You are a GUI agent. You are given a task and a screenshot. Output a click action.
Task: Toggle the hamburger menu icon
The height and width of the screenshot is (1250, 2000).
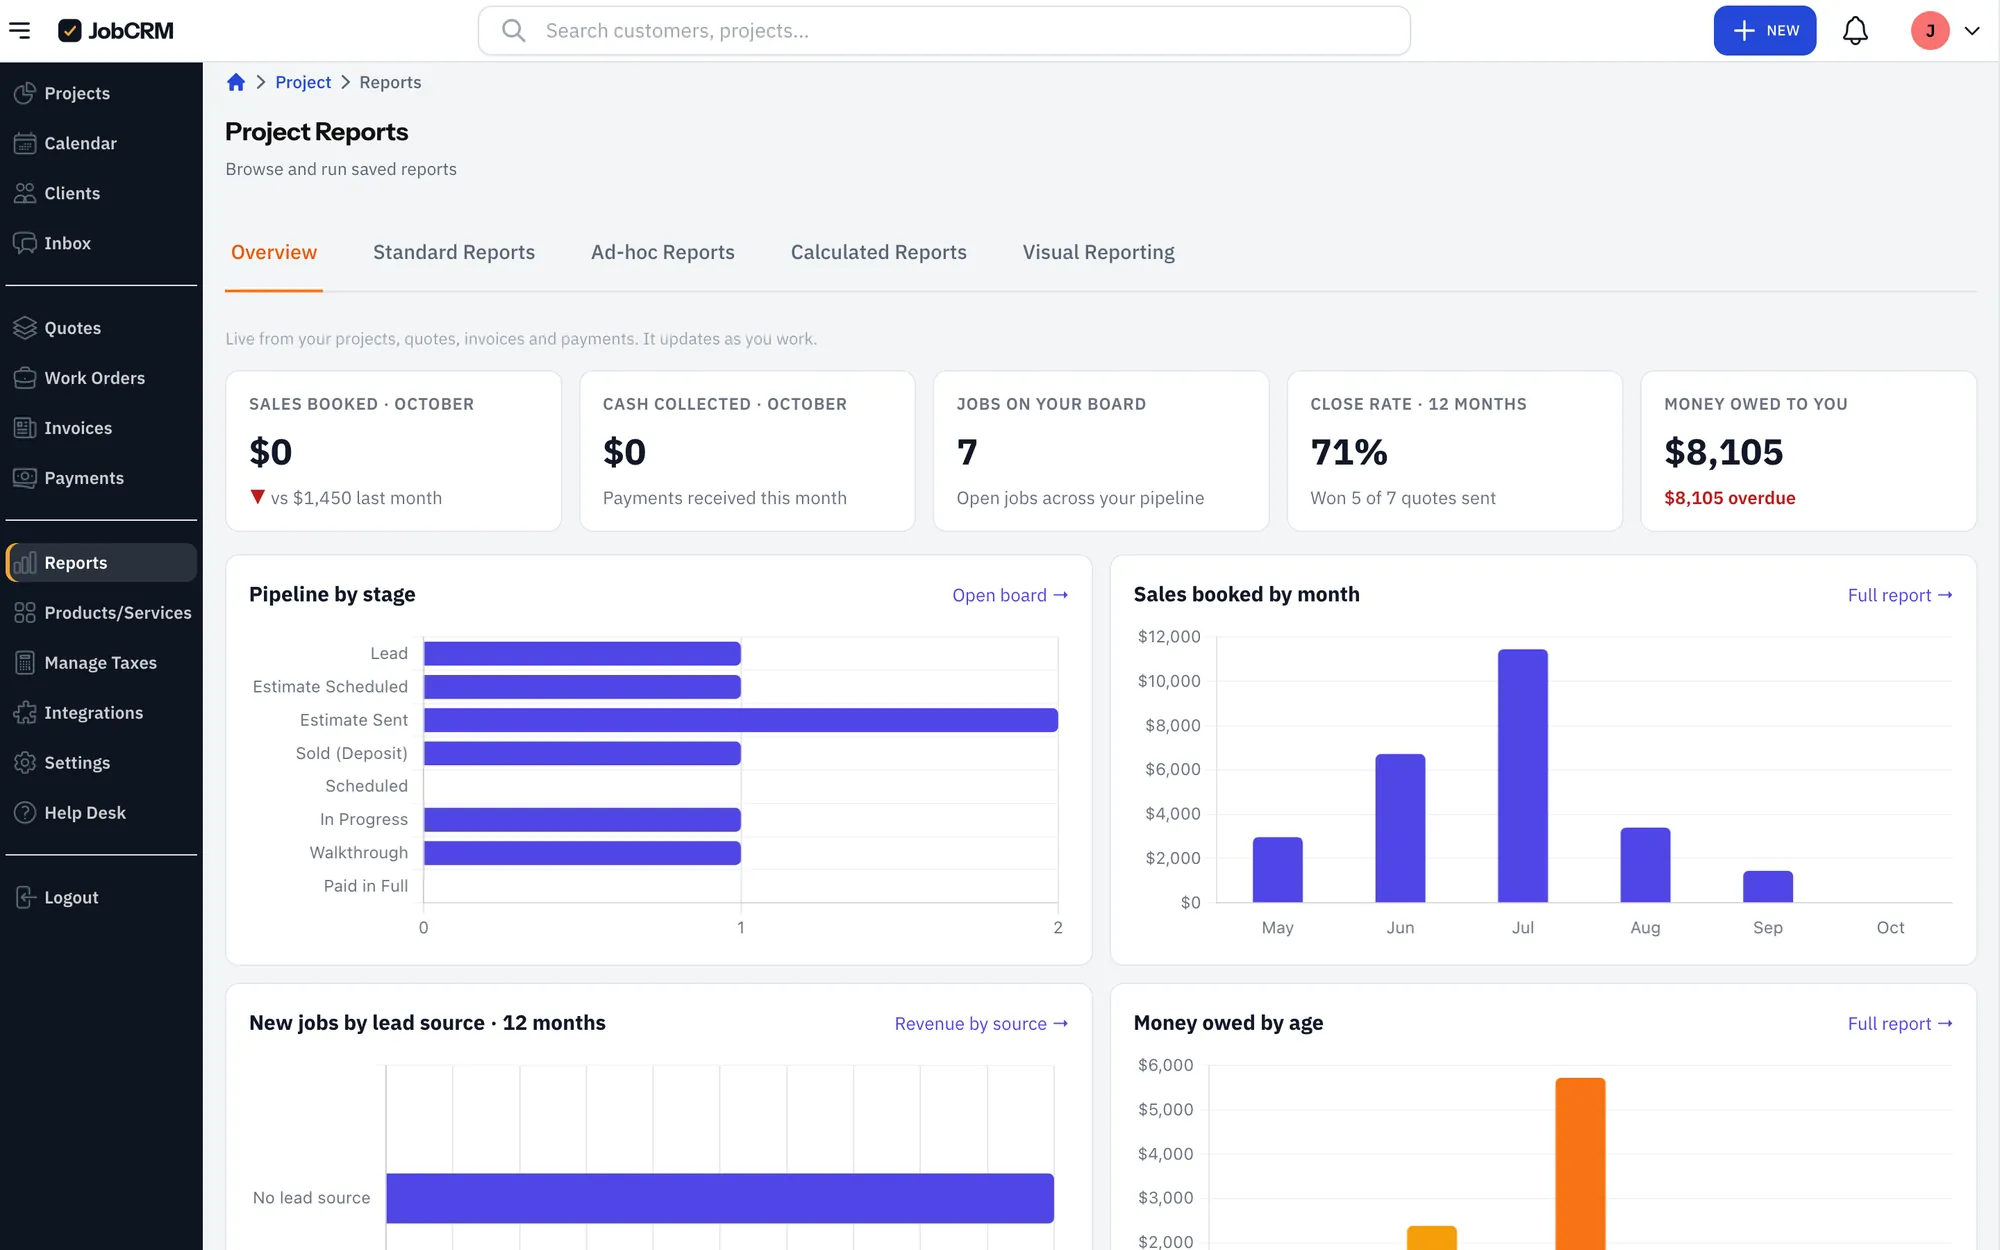coord(19,31)
